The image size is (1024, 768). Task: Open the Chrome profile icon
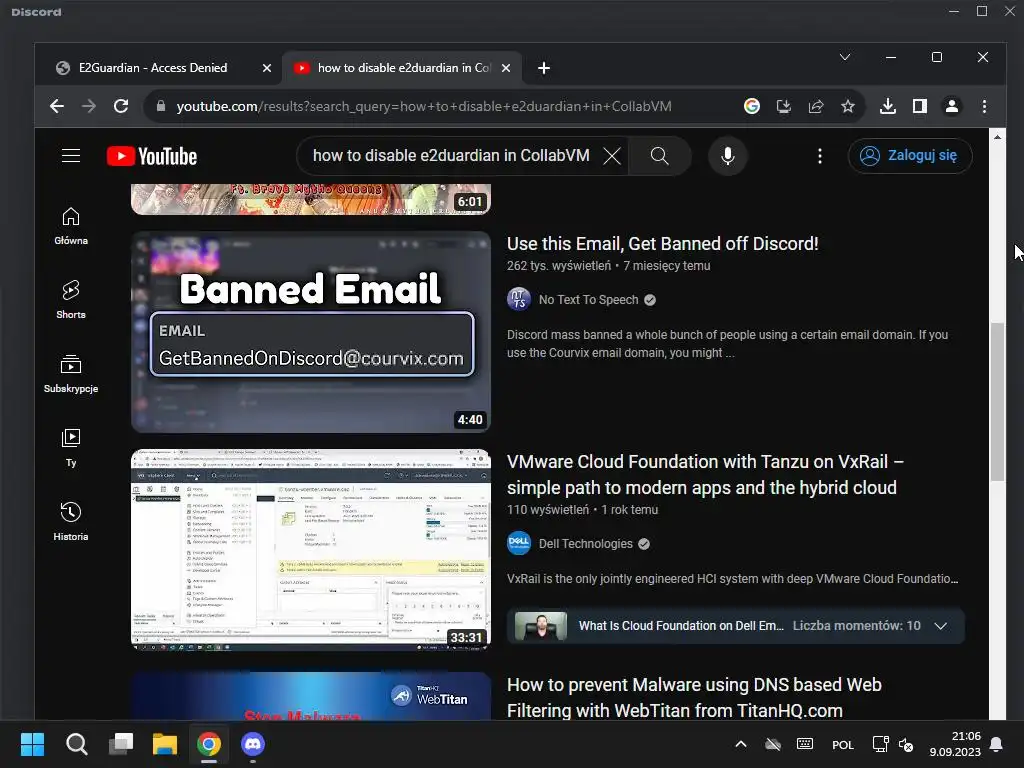point(952,106)
